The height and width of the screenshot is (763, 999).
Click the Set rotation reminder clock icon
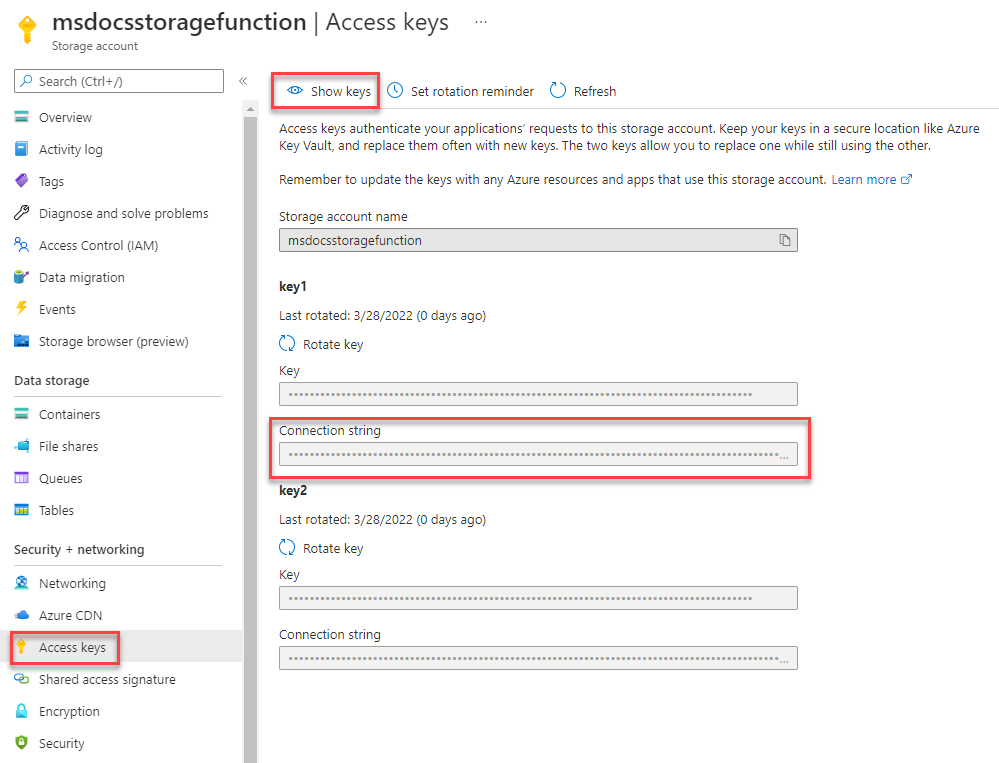tap(396, 91)
